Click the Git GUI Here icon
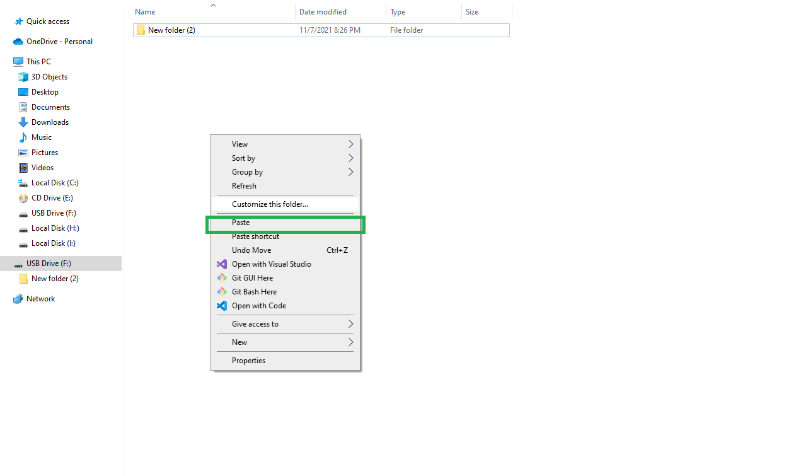 point(222,278)
